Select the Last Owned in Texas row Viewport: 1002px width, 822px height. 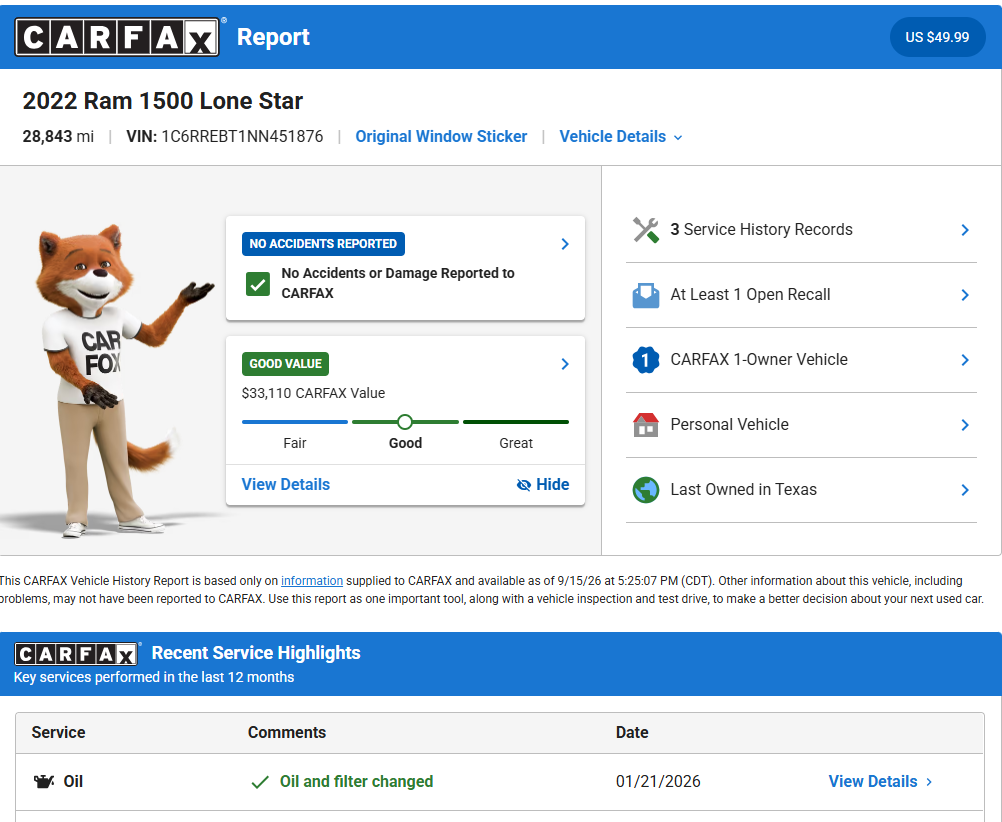point(801,490)
